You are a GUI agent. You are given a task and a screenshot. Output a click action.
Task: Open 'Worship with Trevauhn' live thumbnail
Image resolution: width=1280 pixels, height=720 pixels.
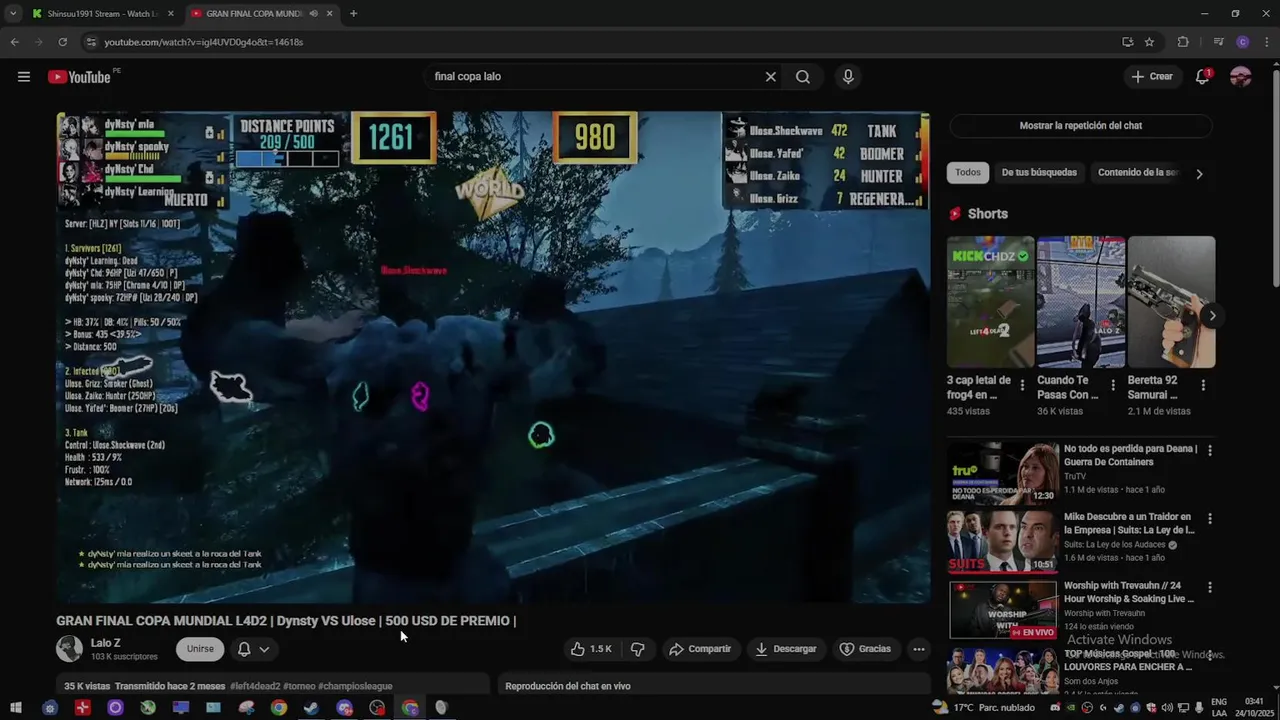coord(1003,610)
